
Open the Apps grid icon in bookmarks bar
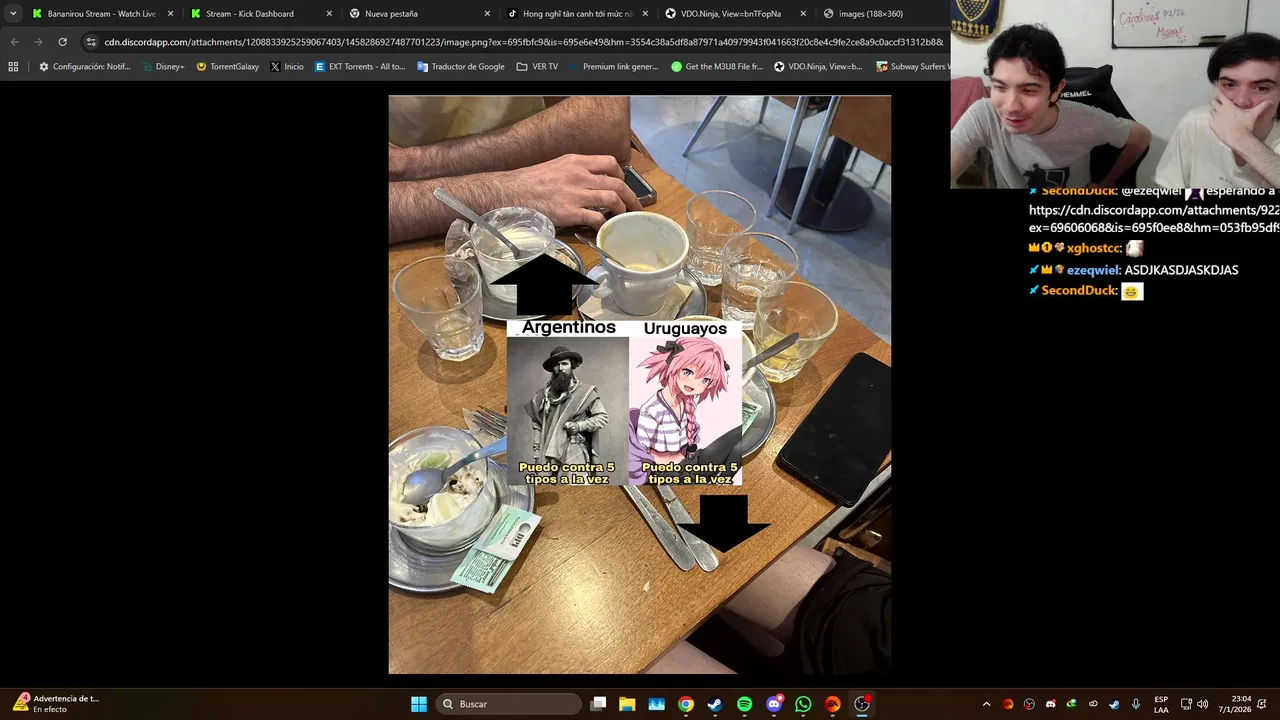point(13,67)
